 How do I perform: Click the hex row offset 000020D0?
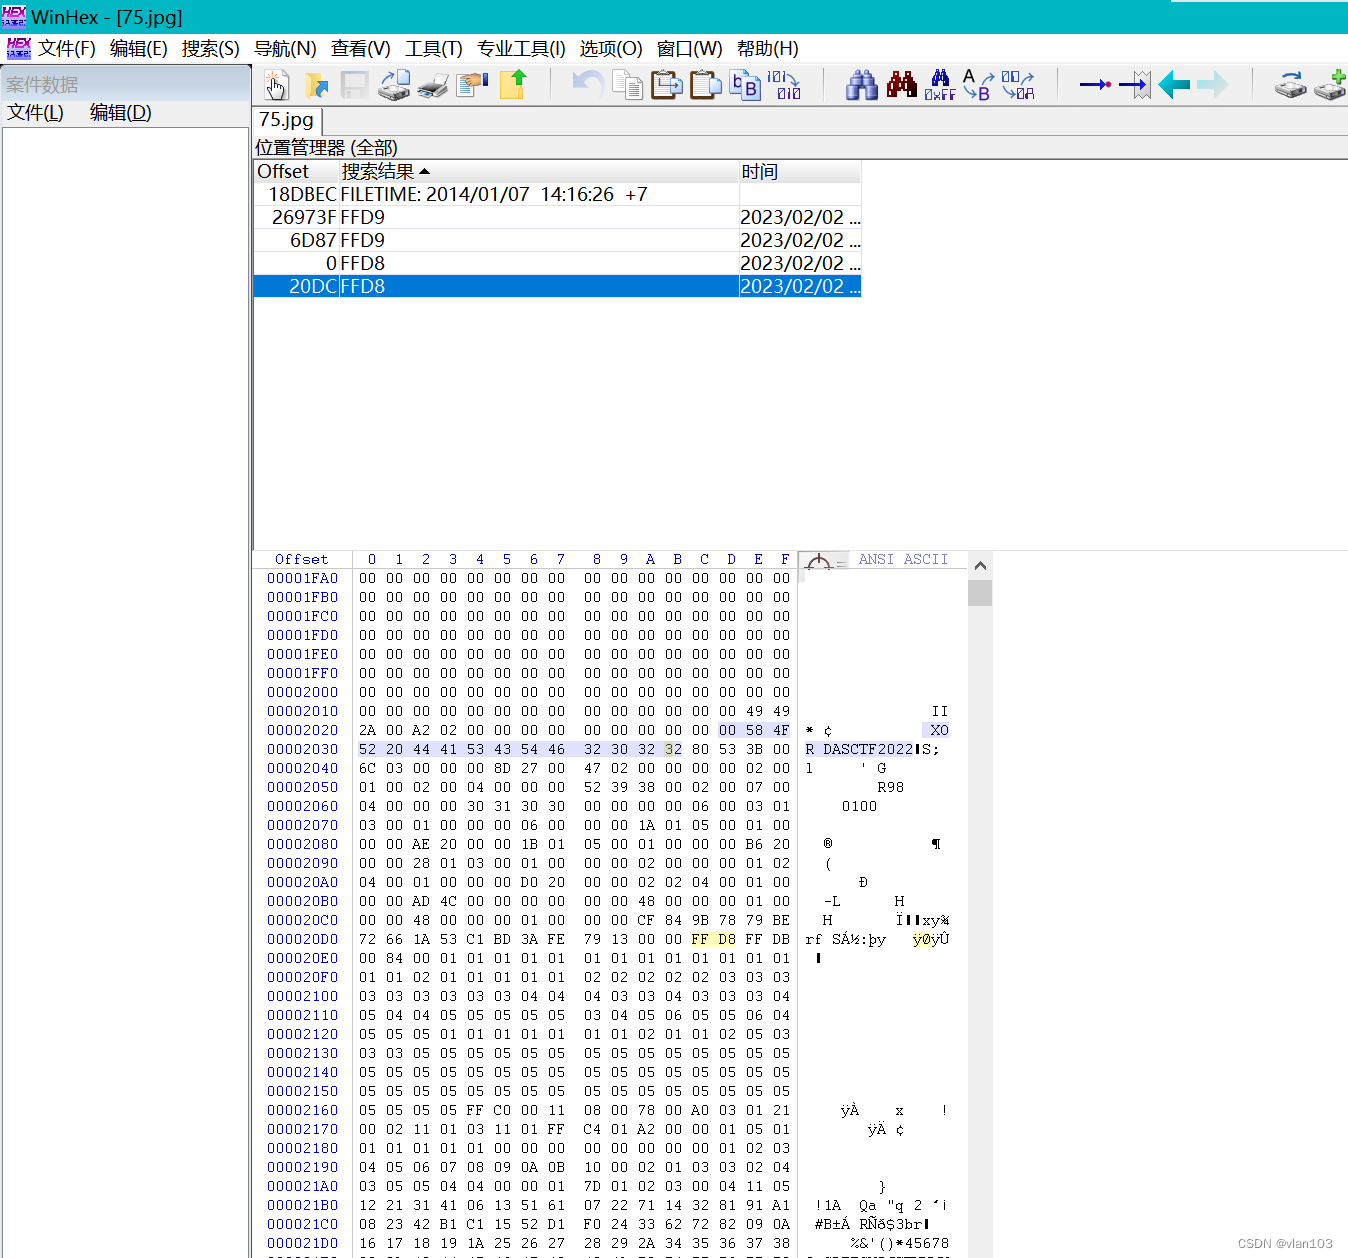coord(302,939)
